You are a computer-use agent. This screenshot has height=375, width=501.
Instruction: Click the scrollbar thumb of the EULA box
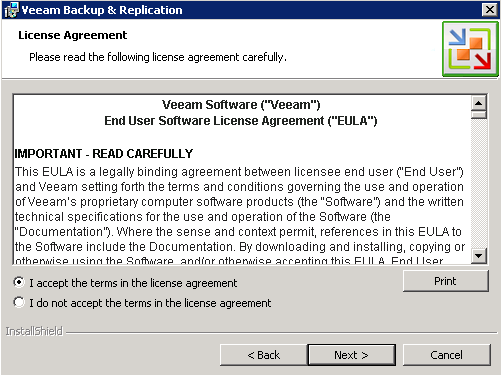(x=479, y=115)
